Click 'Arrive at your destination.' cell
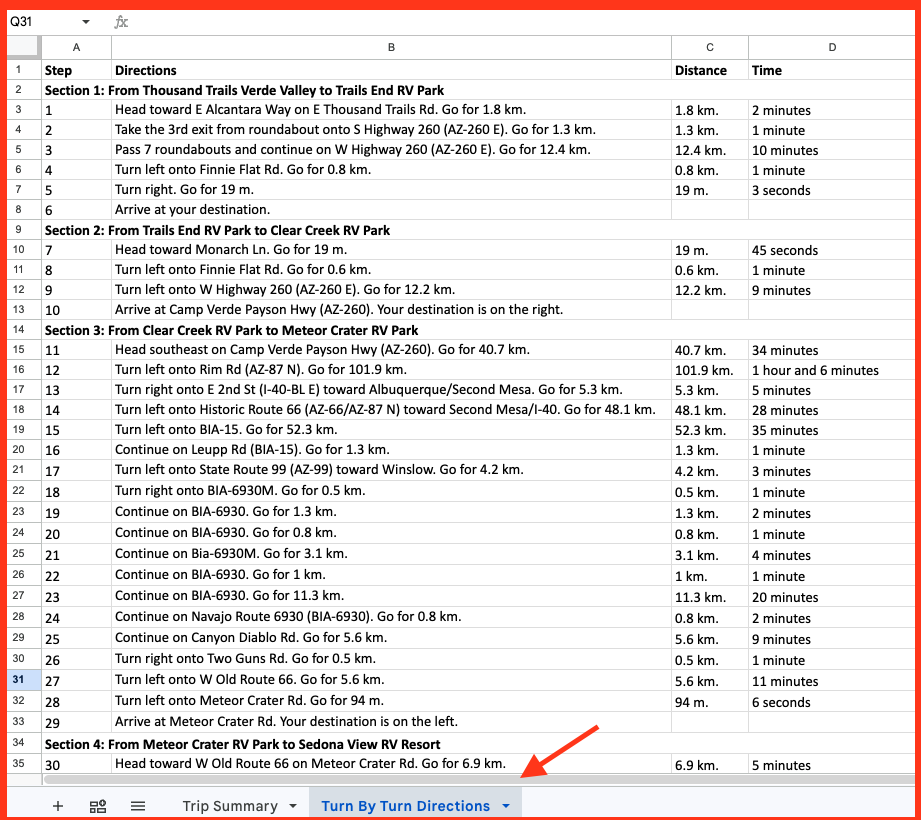921x820 pixels. coord(391,210)
